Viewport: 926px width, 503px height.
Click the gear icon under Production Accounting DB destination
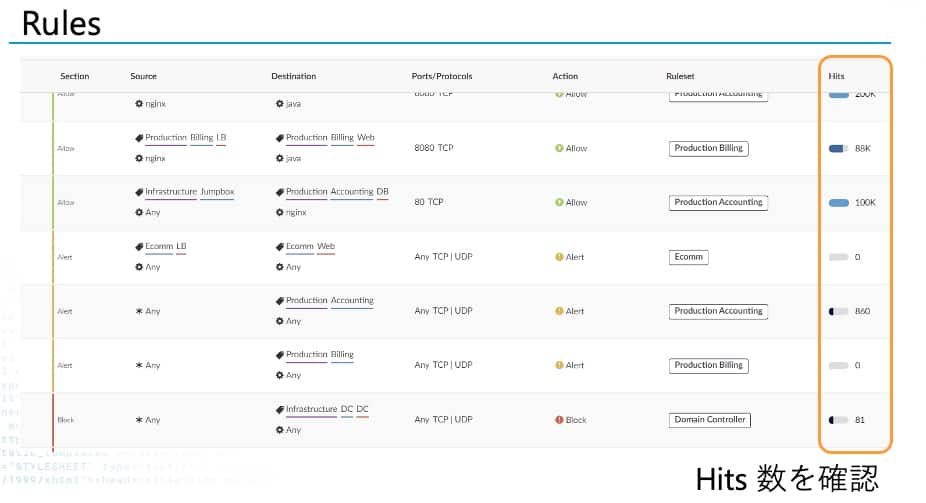280,212
